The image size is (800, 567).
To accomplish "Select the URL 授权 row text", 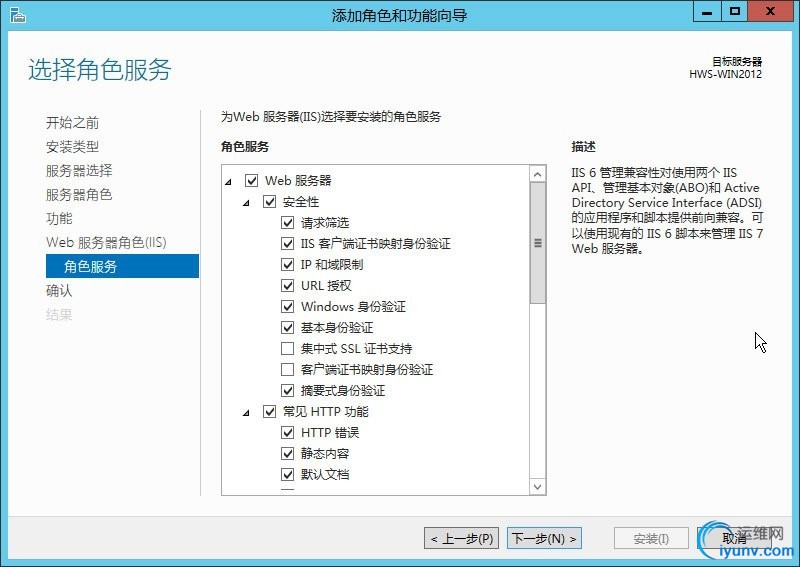I will point(326,285).
